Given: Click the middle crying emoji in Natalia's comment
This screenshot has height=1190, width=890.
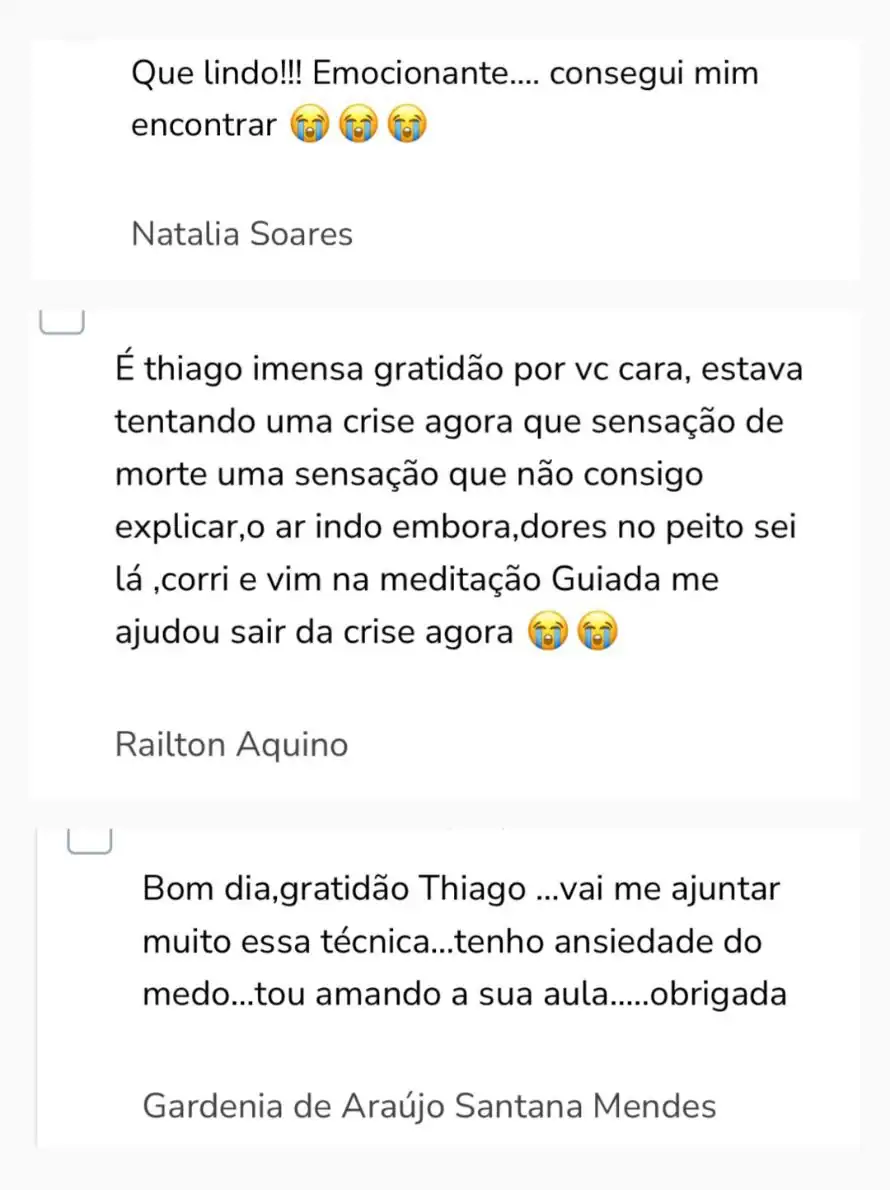Looking at the screenshot, I should click(x=357, y=127).
